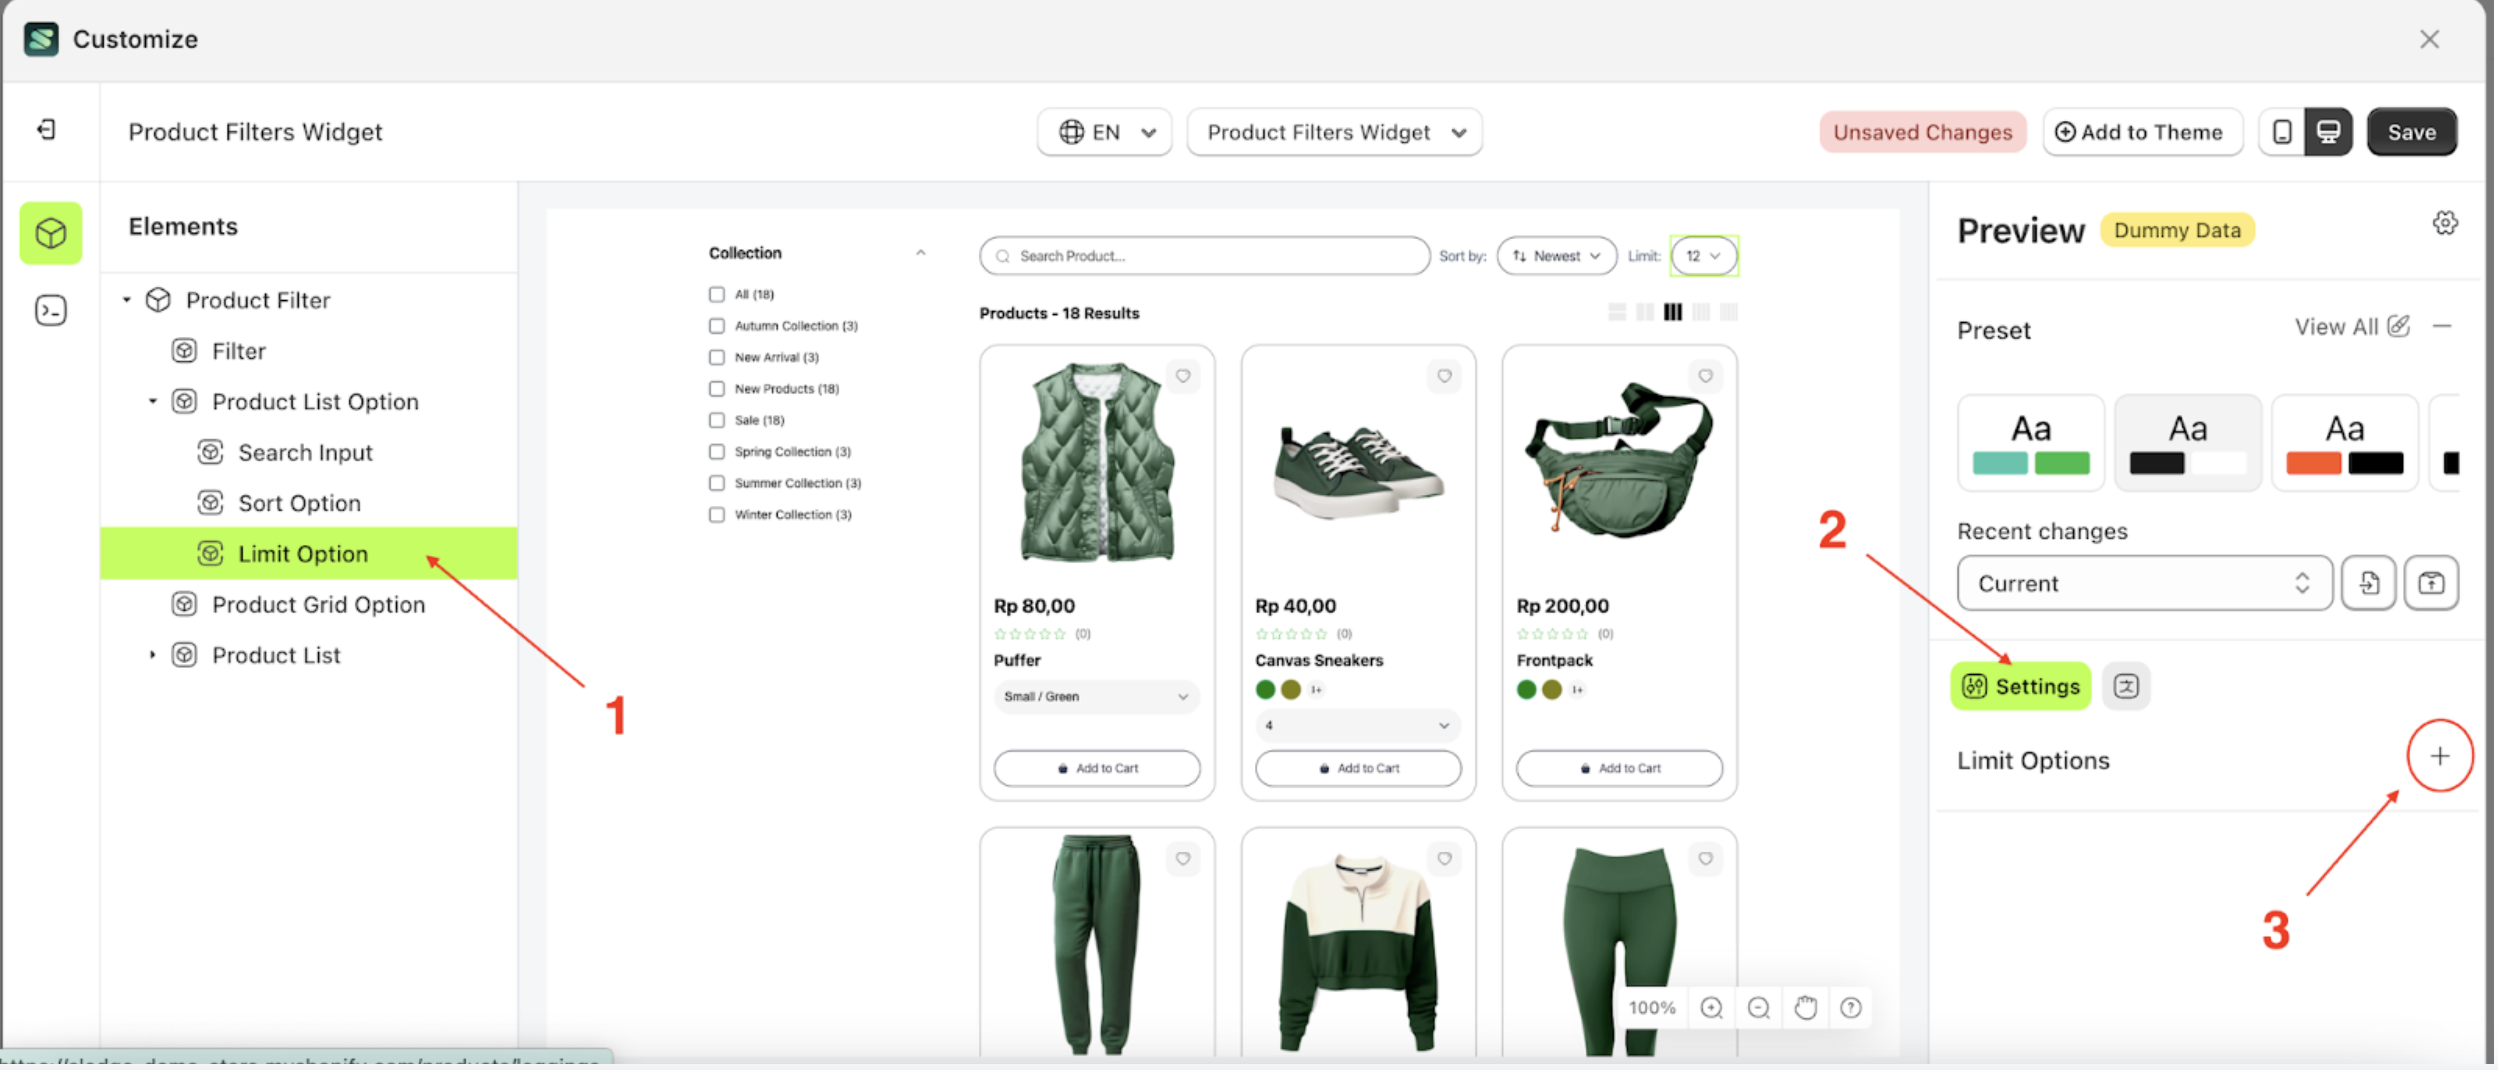This screenshot has height=1070, width=2498.
Task: Click the plus icon beside Limit Options
Action: coord(2439,756)
